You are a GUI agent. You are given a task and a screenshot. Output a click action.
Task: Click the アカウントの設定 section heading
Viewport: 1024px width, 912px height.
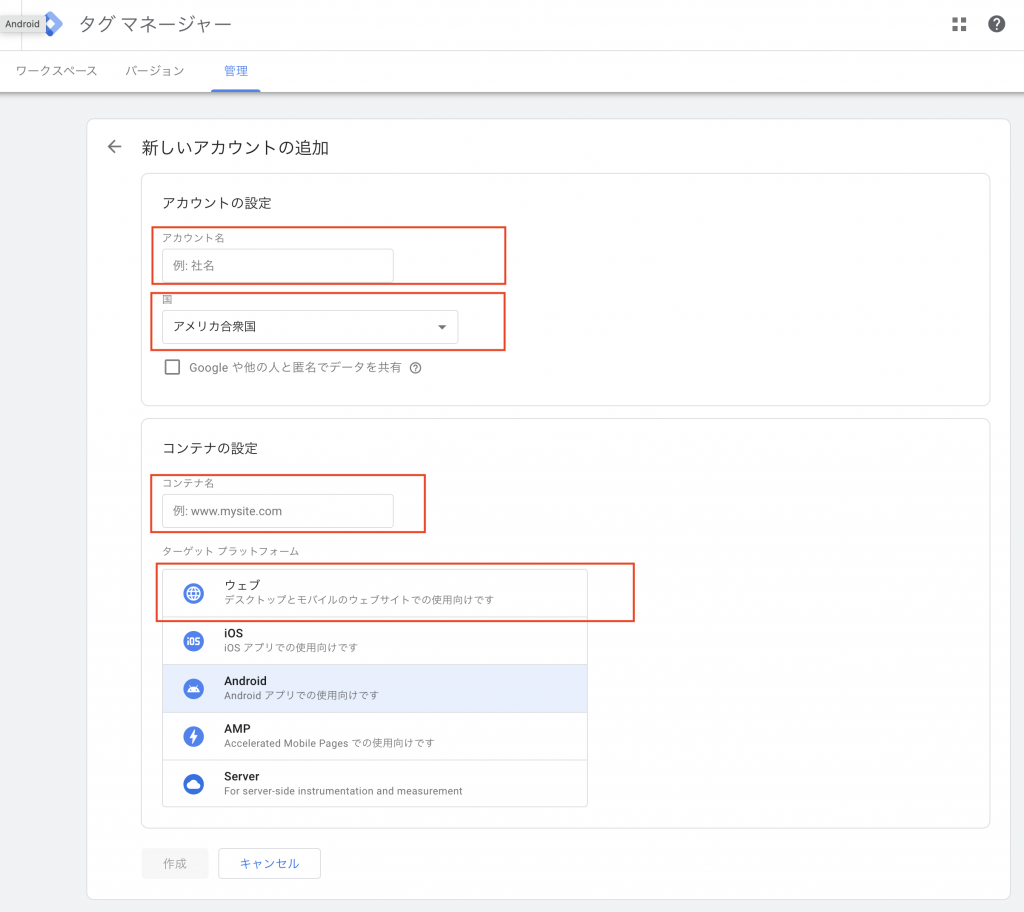click(217, 203)
